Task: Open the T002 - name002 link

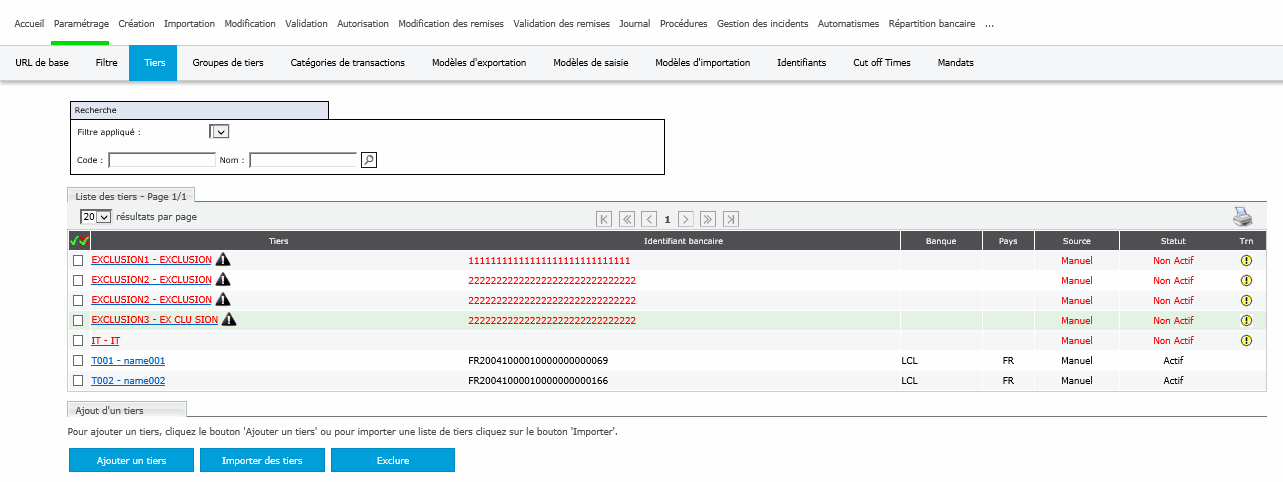Action: click(128, 381)
